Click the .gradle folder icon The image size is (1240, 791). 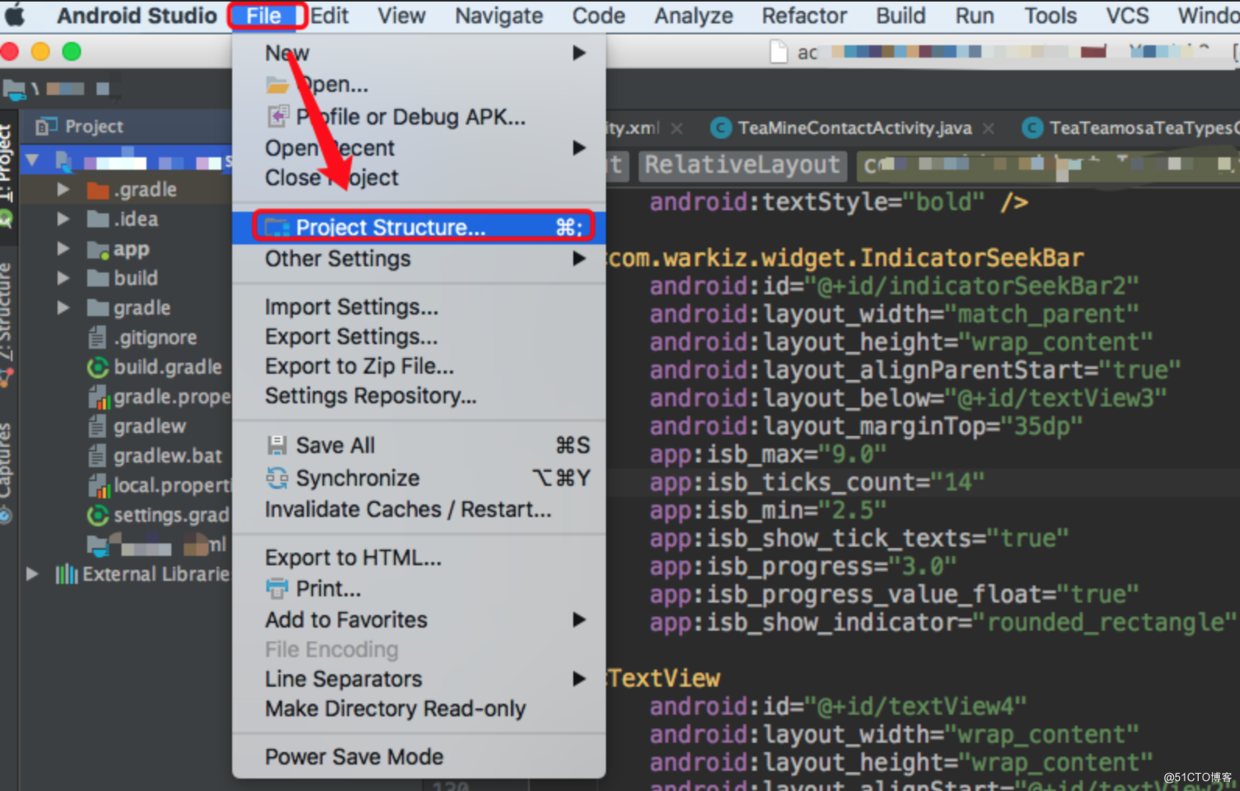[98, 189]
